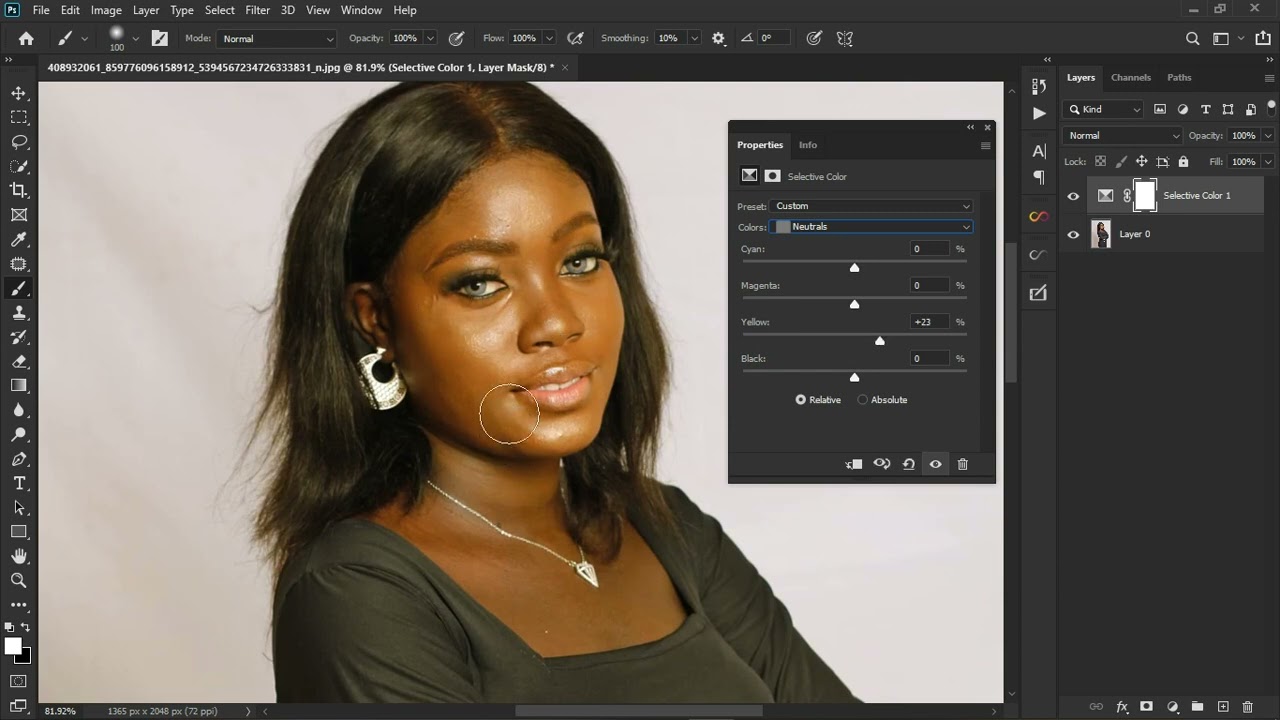Open the Colors dropdown showing Neutrals
Viewport: 1280px width, 720px height.
point(871,227)
